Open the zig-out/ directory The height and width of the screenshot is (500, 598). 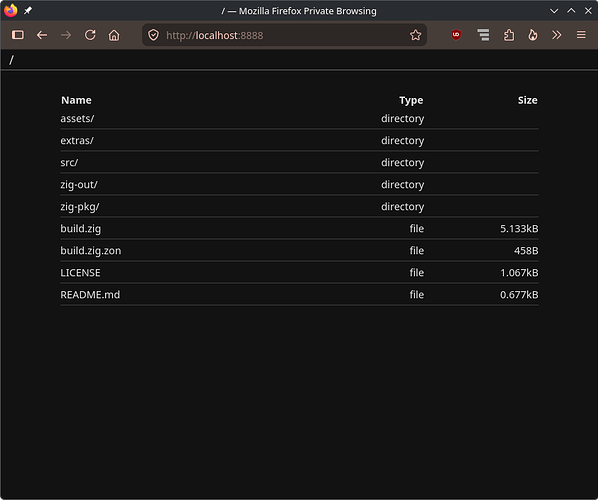(79, 185)
